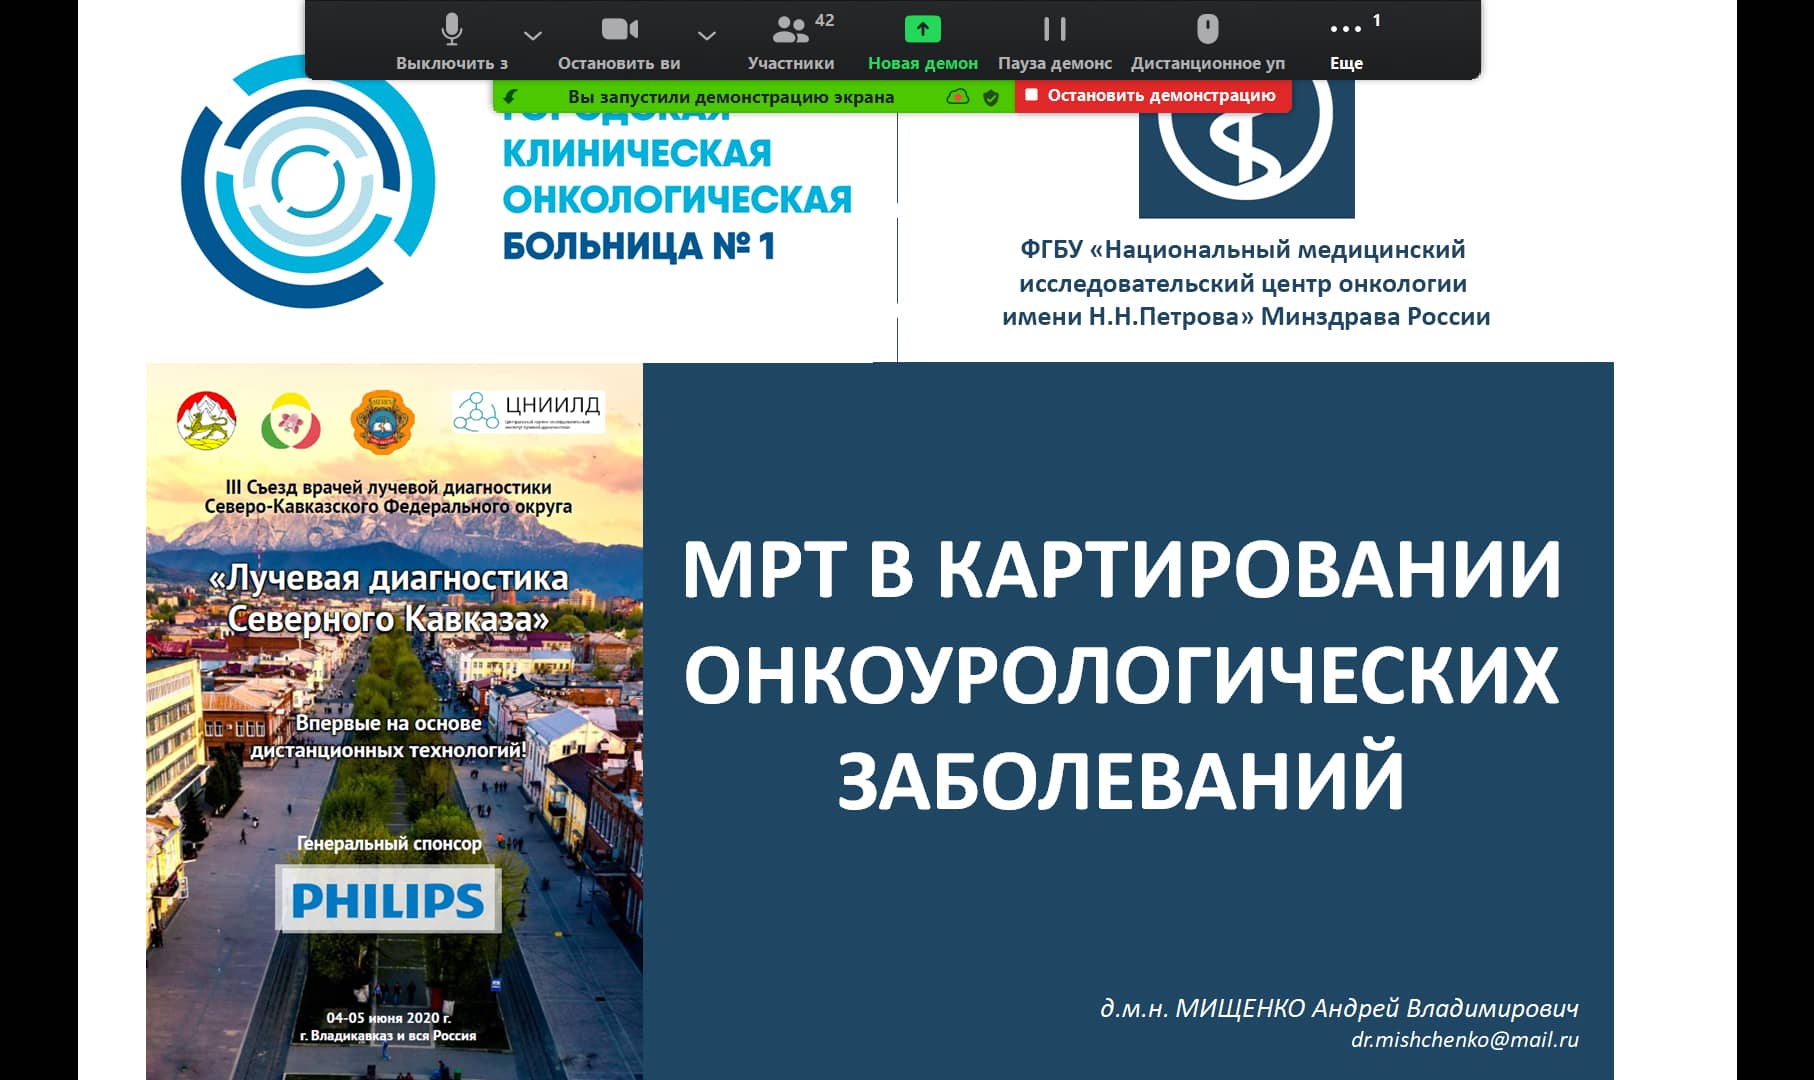Click the N.N. Petrov center emblem
The width and height of the screenshot is (1814, 1080).
1246,148
